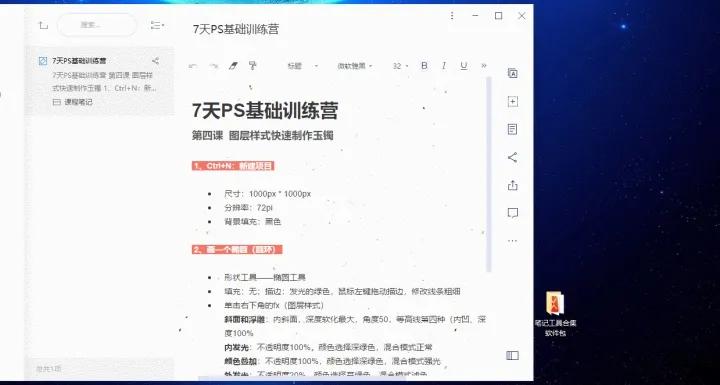The height and width of the screenshot is (385, 720).
Task: Click the highlighted heading 1、Ctrl+N：新建项目
Action: (233, 166)
